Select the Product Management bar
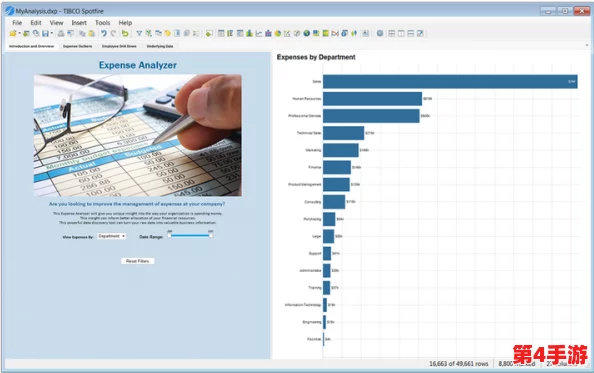Screen dimensions: 594x373 click(x=336, y=184)
